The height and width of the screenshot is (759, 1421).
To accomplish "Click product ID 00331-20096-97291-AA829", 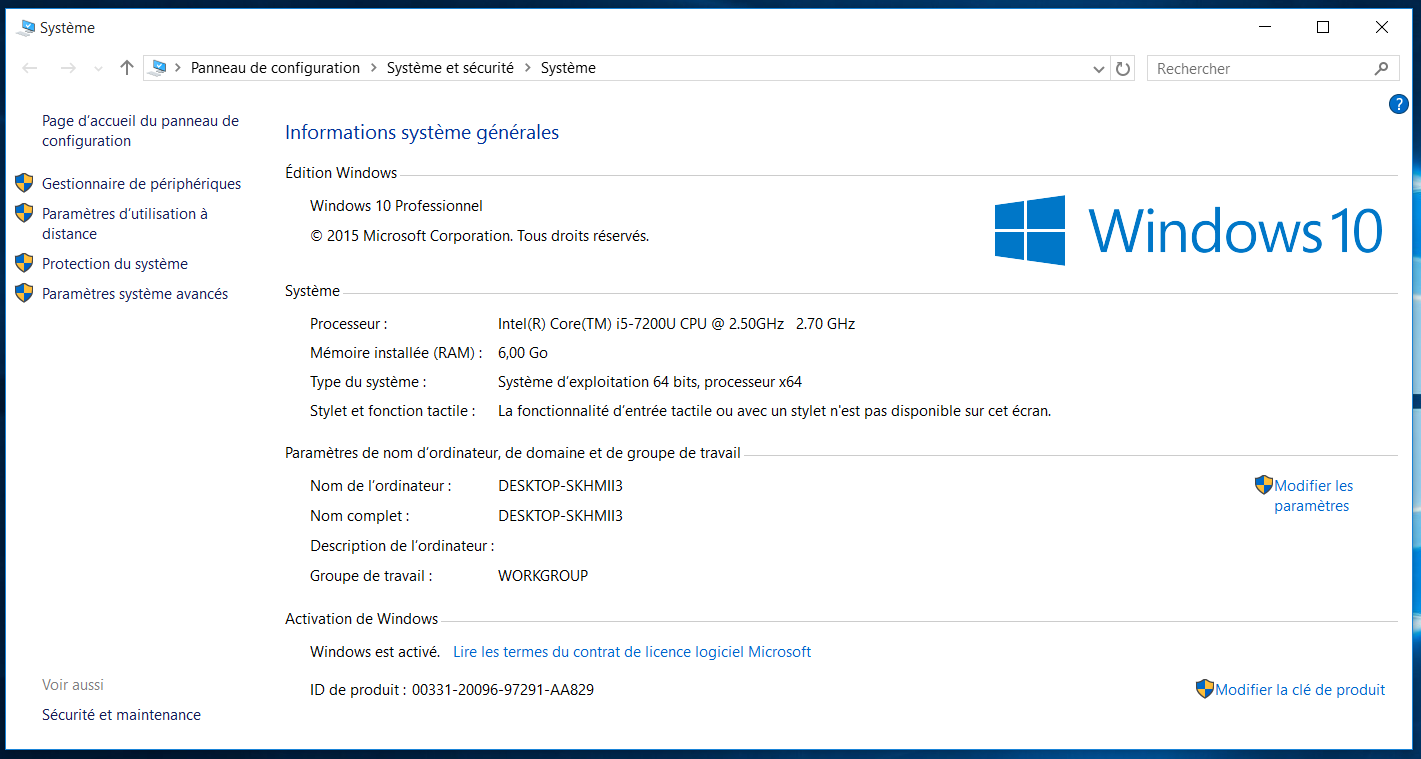I will (x=503, y=690).
